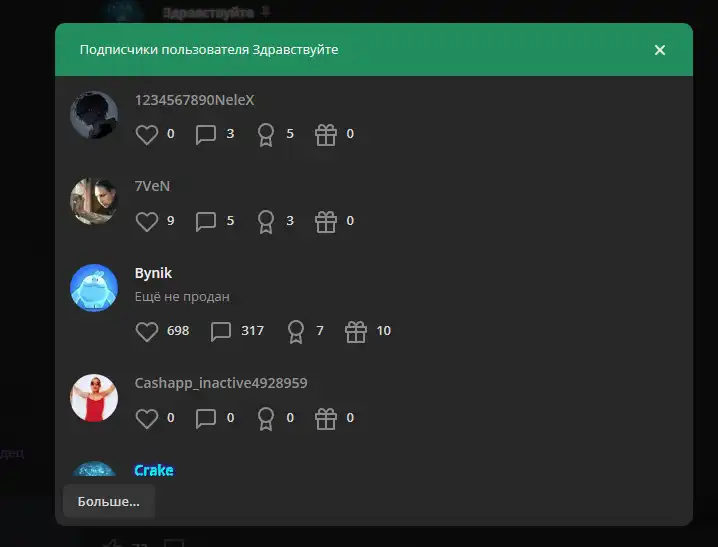
Task: Click the messages count 317
Action: pos(252,330)
